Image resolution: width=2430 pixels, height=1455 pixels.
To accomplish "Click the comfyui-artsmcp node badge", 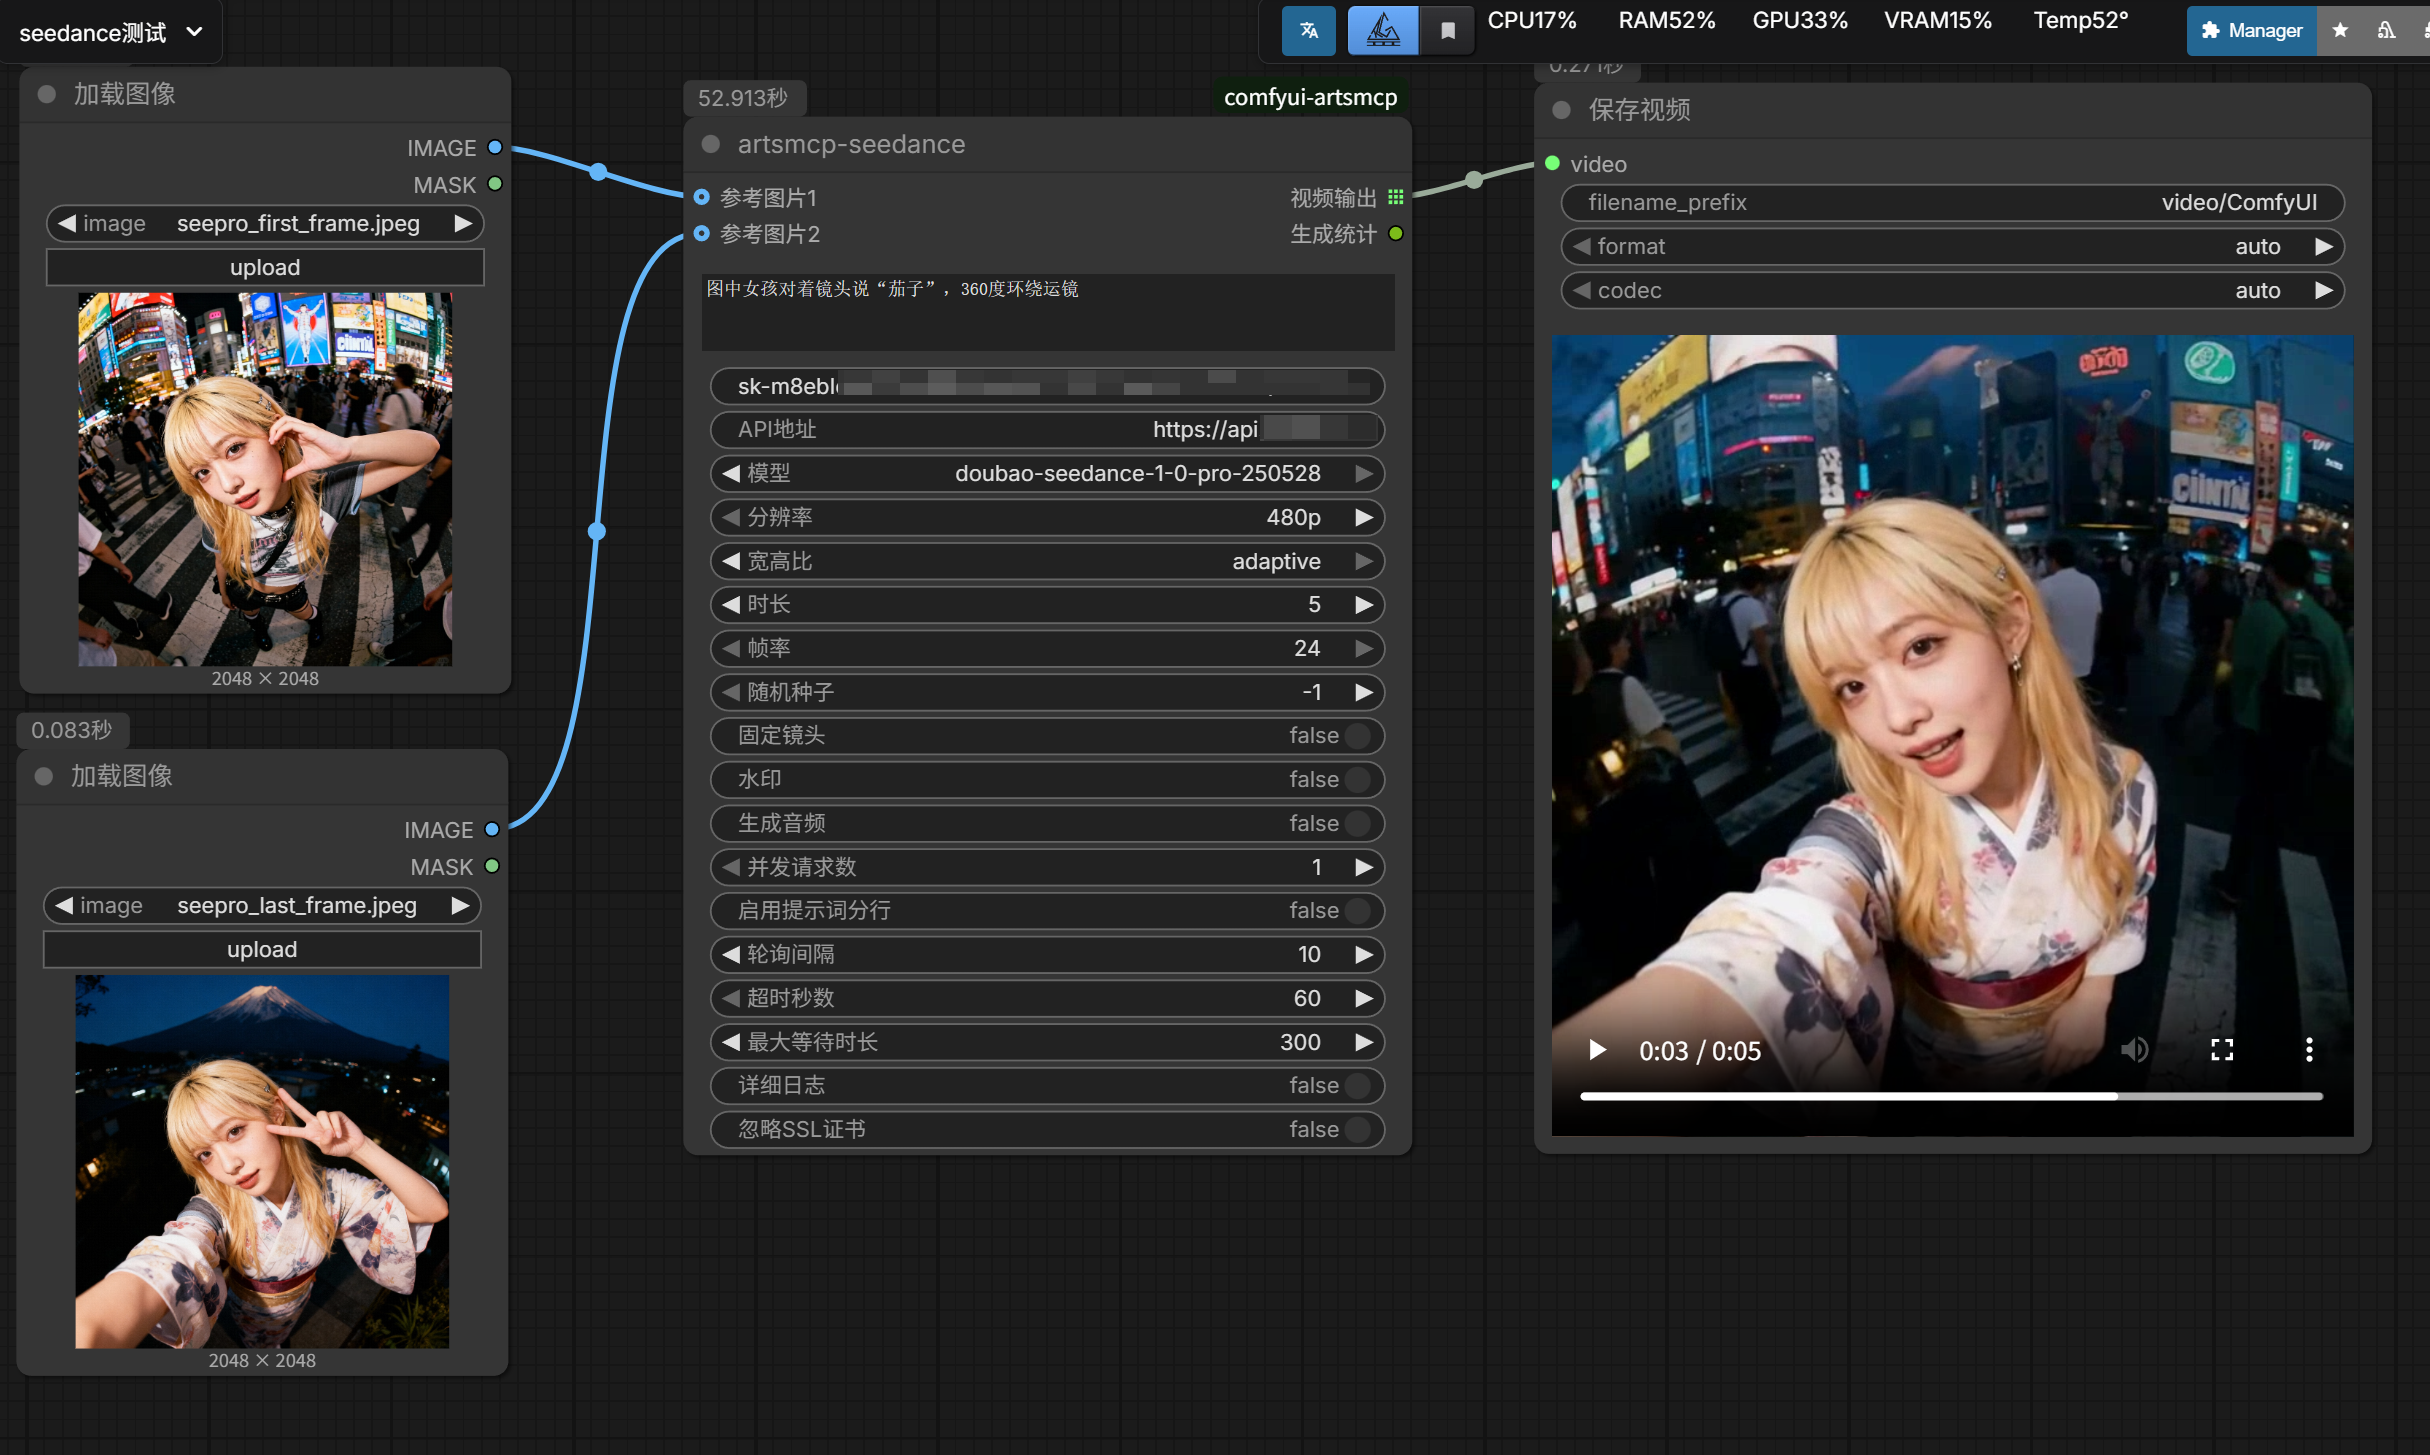I will click(1309, 97).
